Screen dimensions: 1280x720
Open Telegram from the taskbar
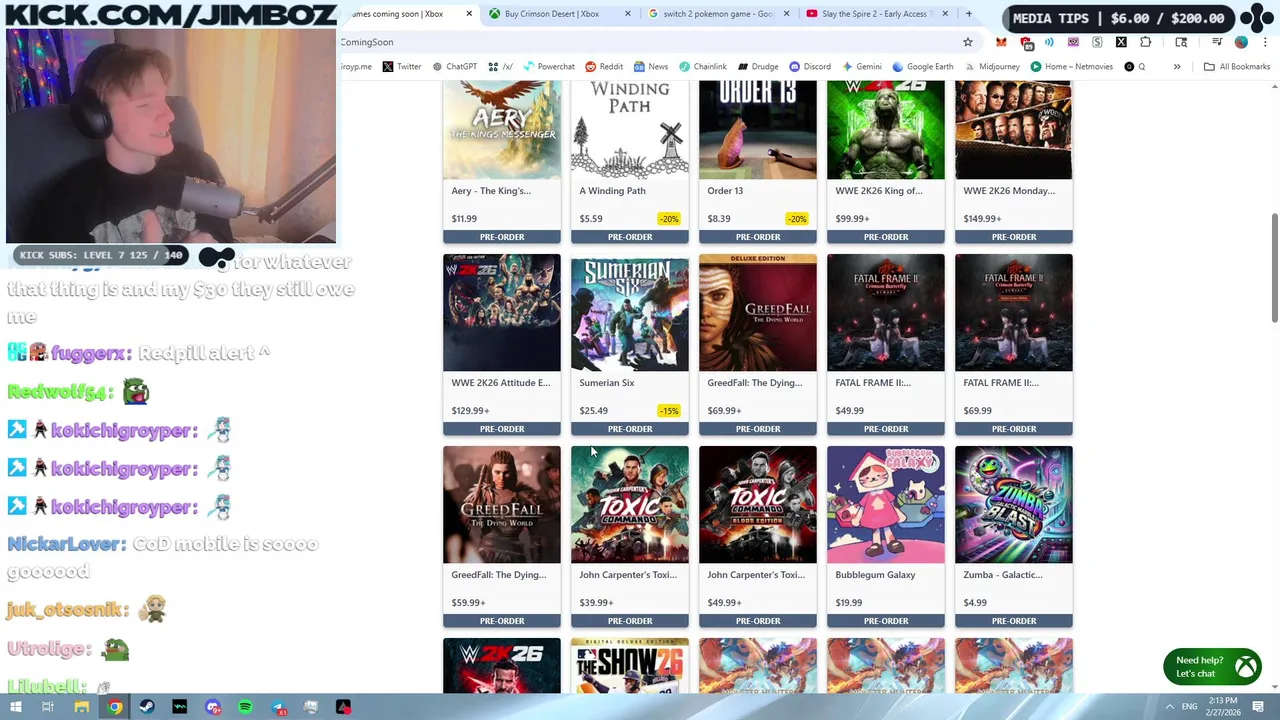pyautogui.click(x=278, y=707)
